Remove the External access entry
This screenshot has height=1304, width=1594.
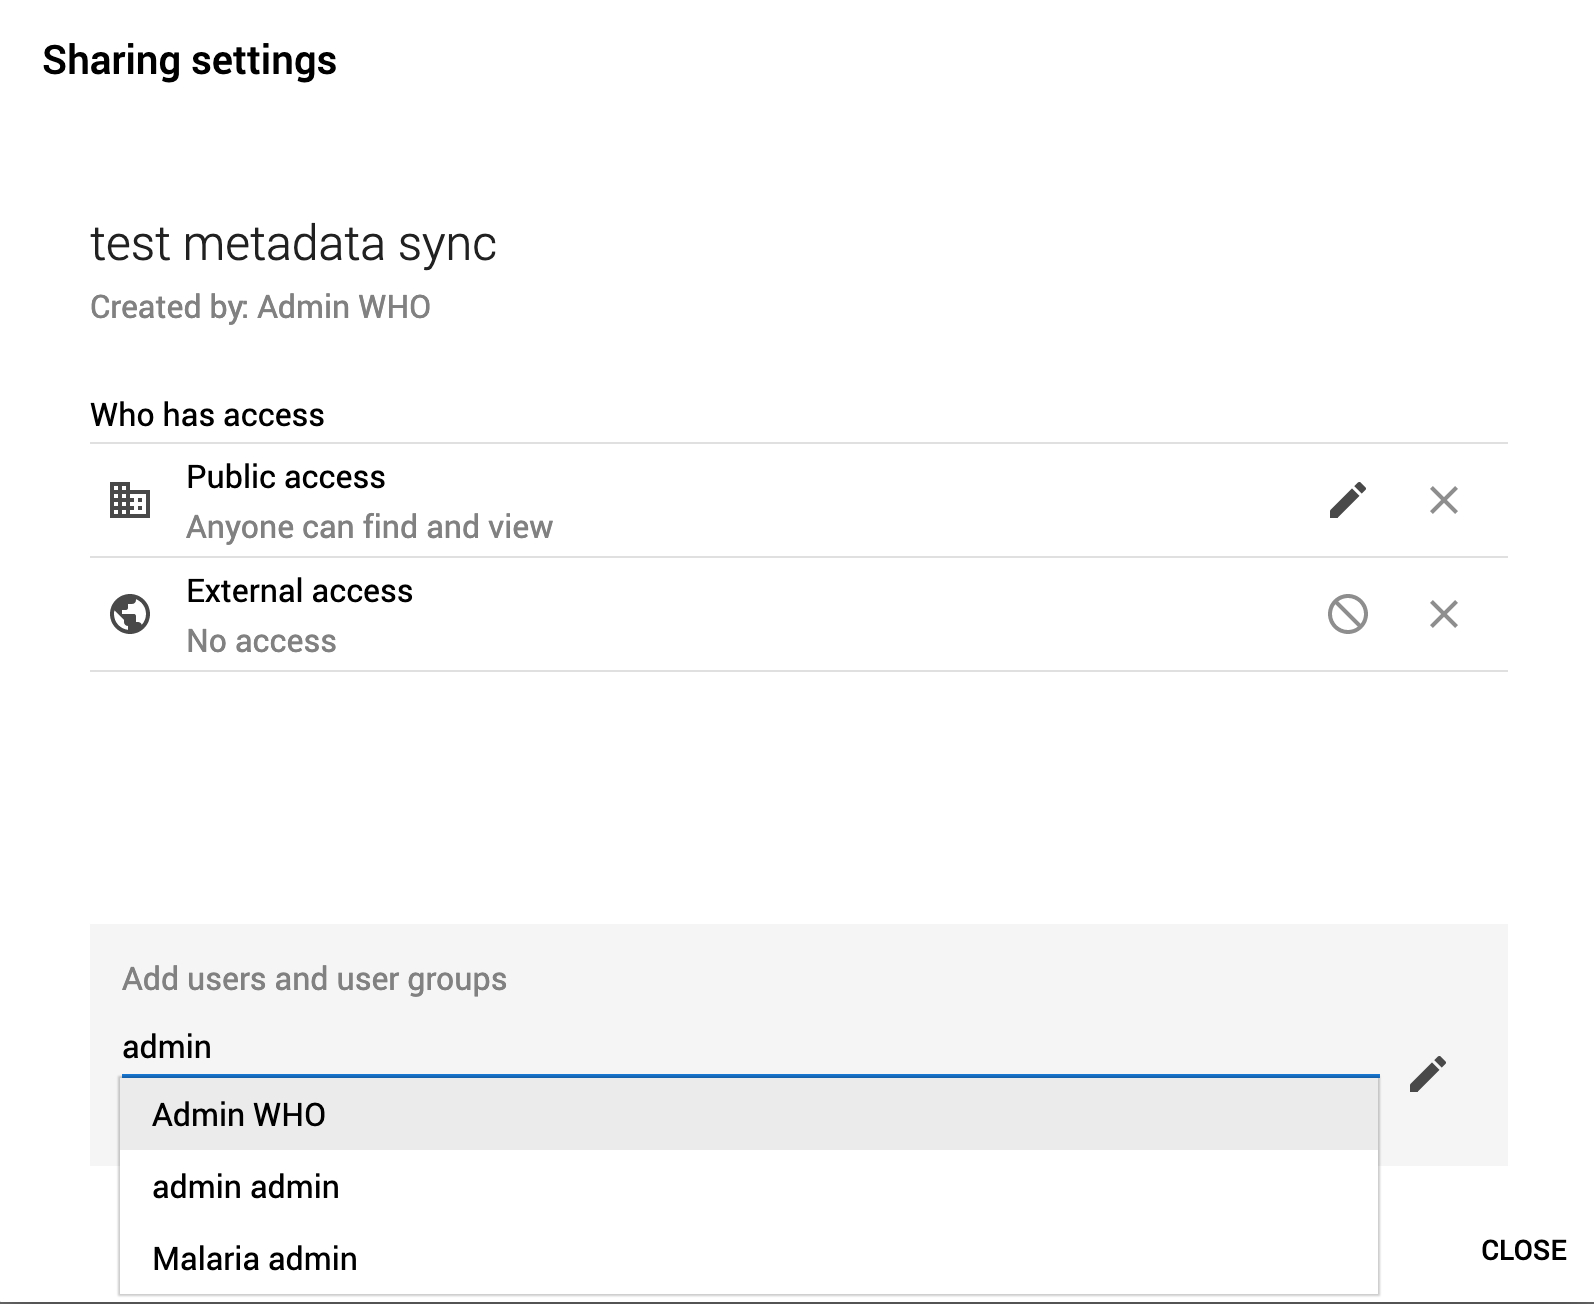(1443, 614)
